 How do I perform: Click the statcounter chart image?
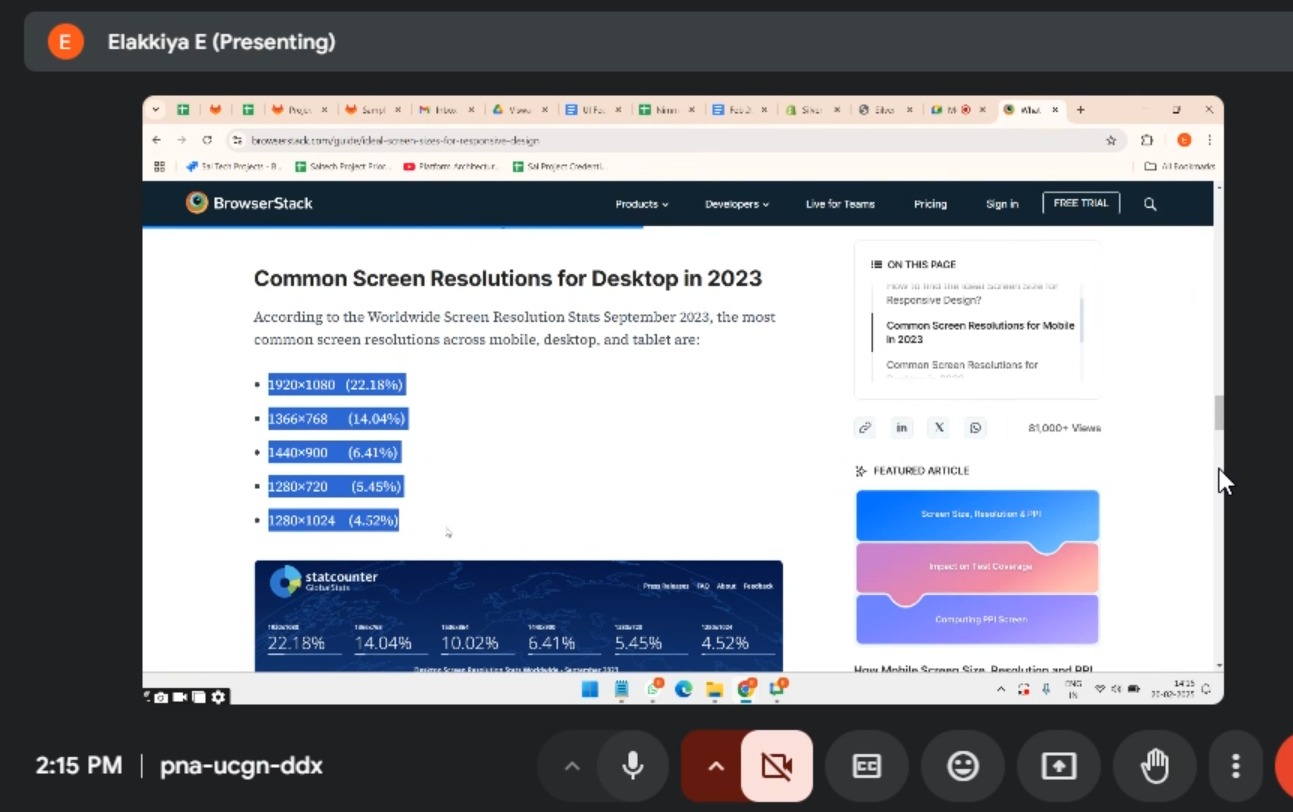click(x=518, y=615)
